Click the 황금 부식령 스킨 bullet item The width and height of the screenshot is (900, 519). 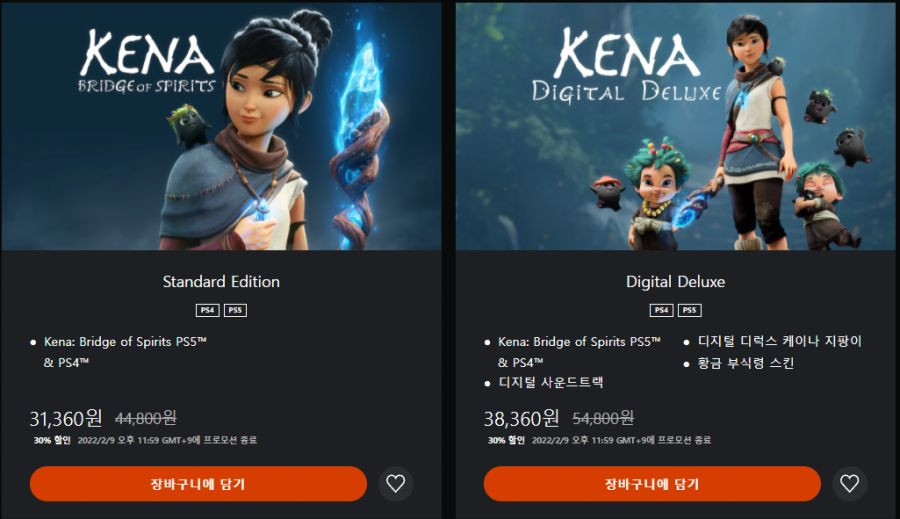746,363
